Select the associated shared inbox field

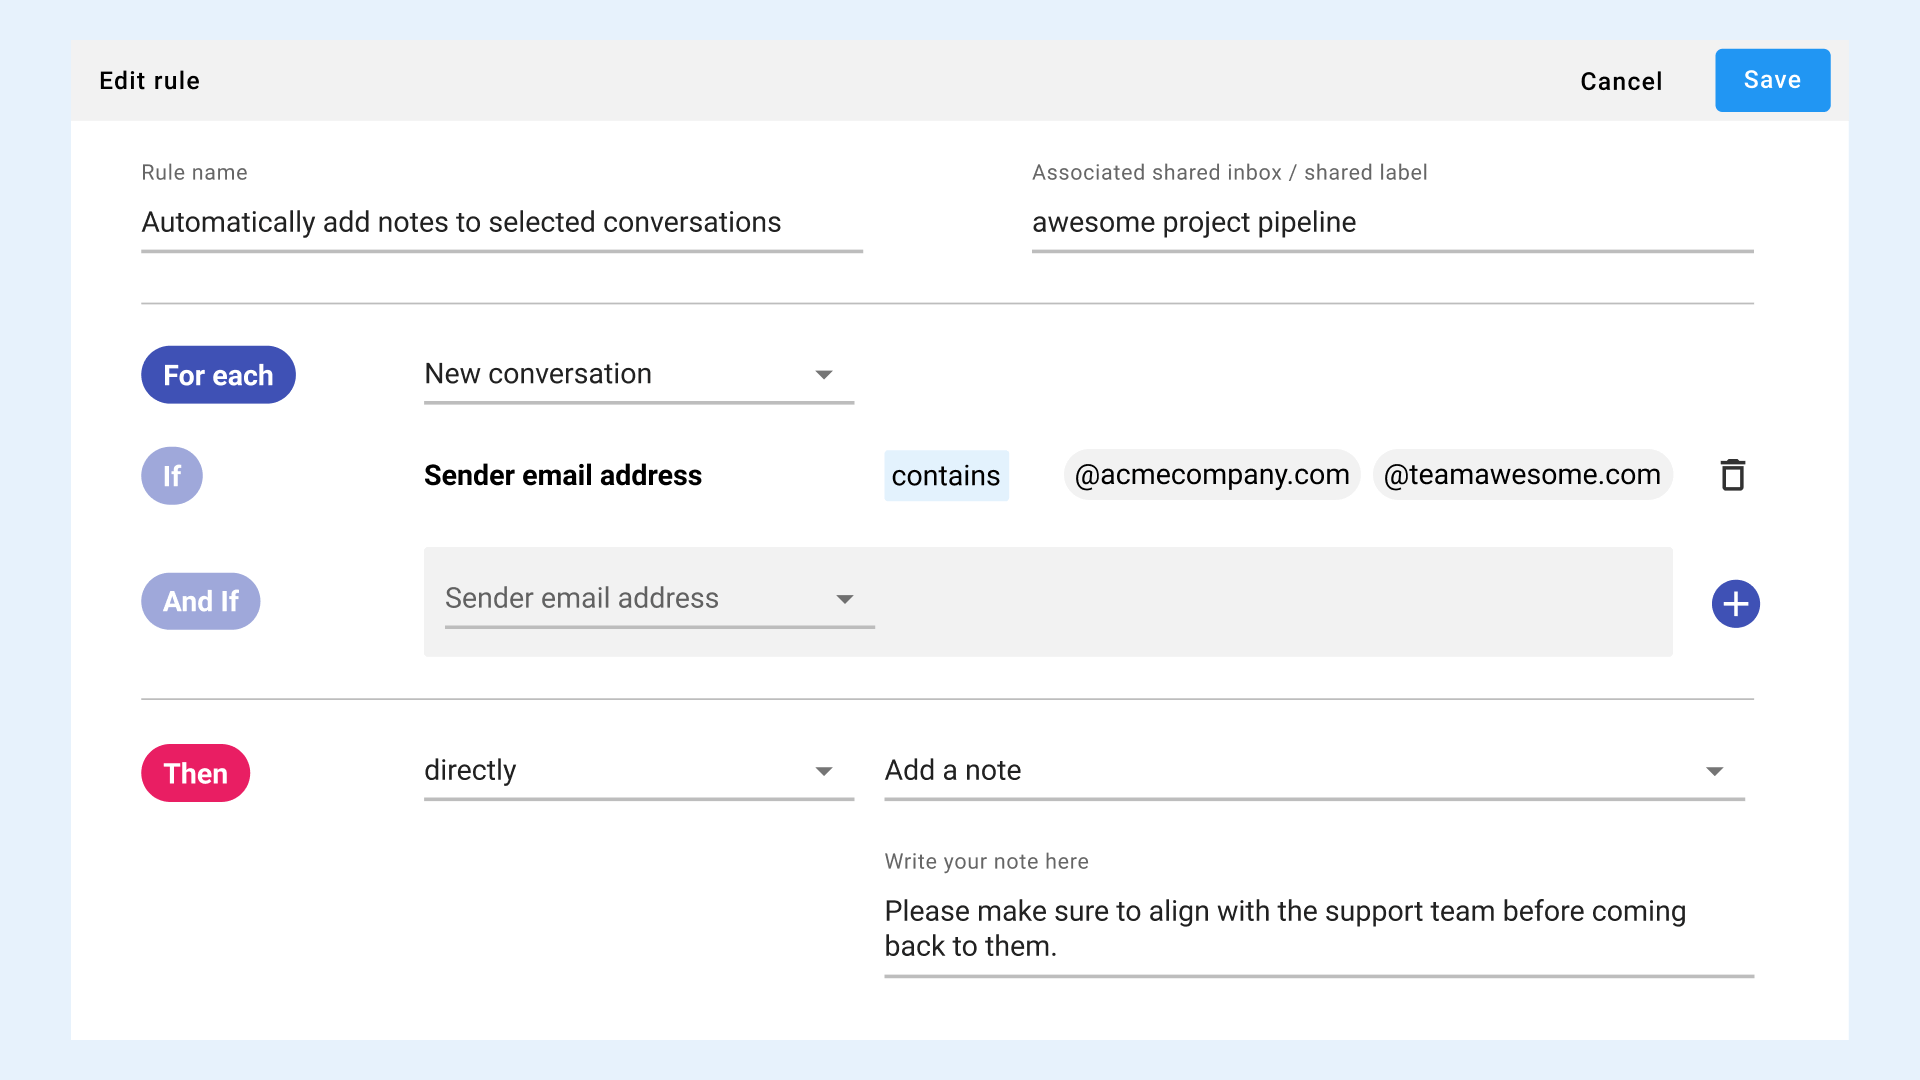(1390, 222)
